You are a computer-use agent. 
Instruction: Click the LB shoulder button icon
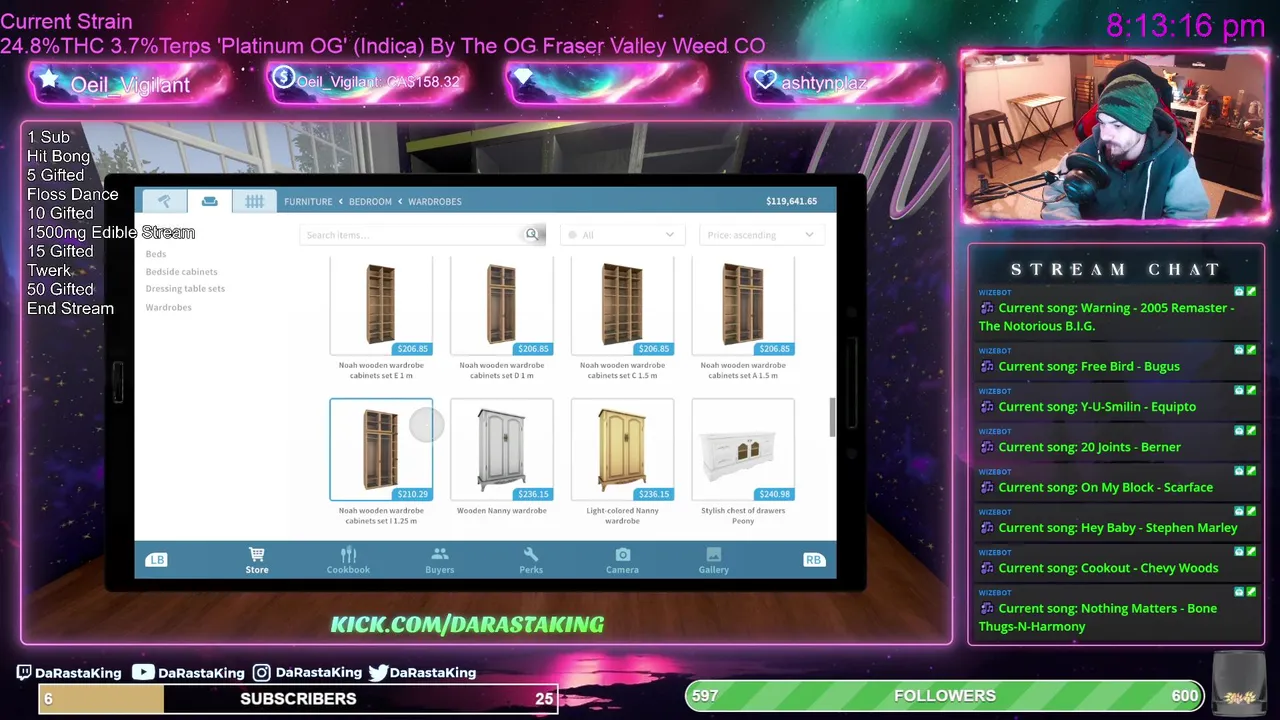pos(157,560)
